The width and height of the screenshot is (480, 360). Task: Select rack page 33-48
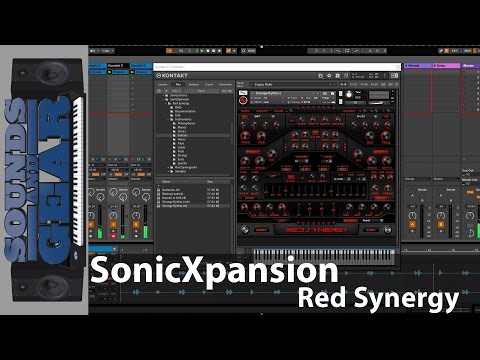364,85
